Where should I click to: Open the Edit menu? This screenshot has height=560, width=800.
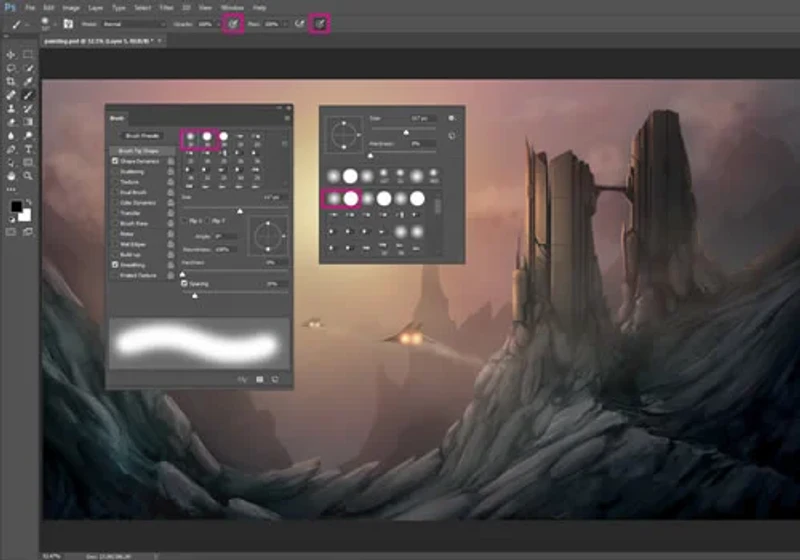pyautogui.click(x=48, y=8)
